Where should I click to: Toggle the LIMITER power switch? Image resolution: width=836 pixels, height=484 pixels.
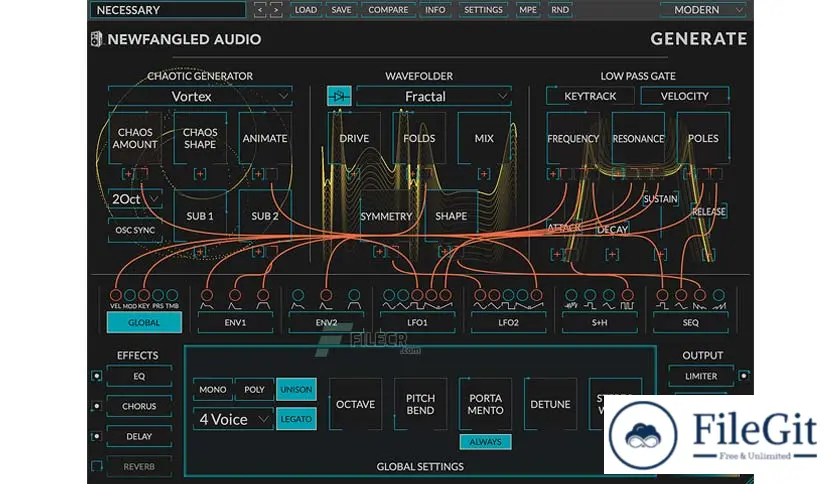tap(743, 376)
